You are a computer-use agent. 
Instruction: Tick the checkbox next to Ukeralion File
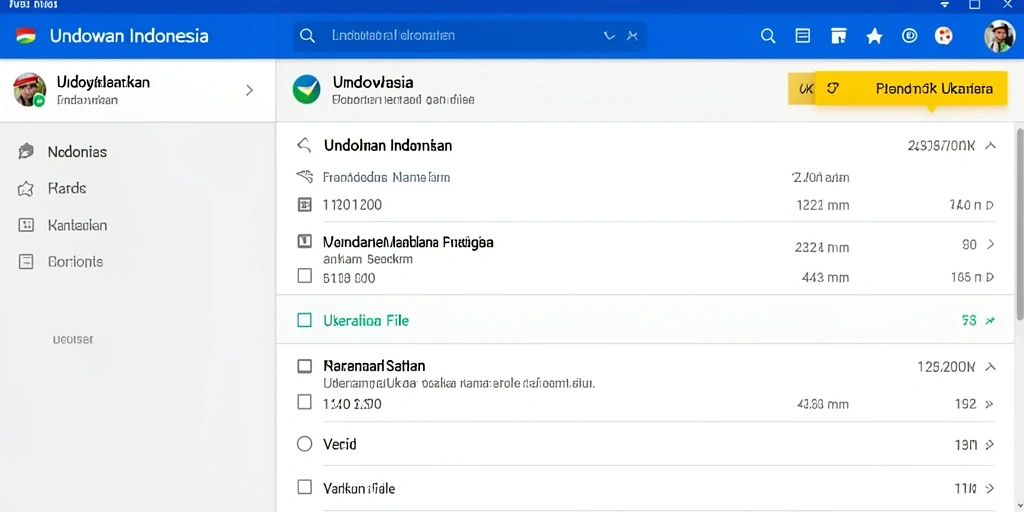click(x=304, y=320)
